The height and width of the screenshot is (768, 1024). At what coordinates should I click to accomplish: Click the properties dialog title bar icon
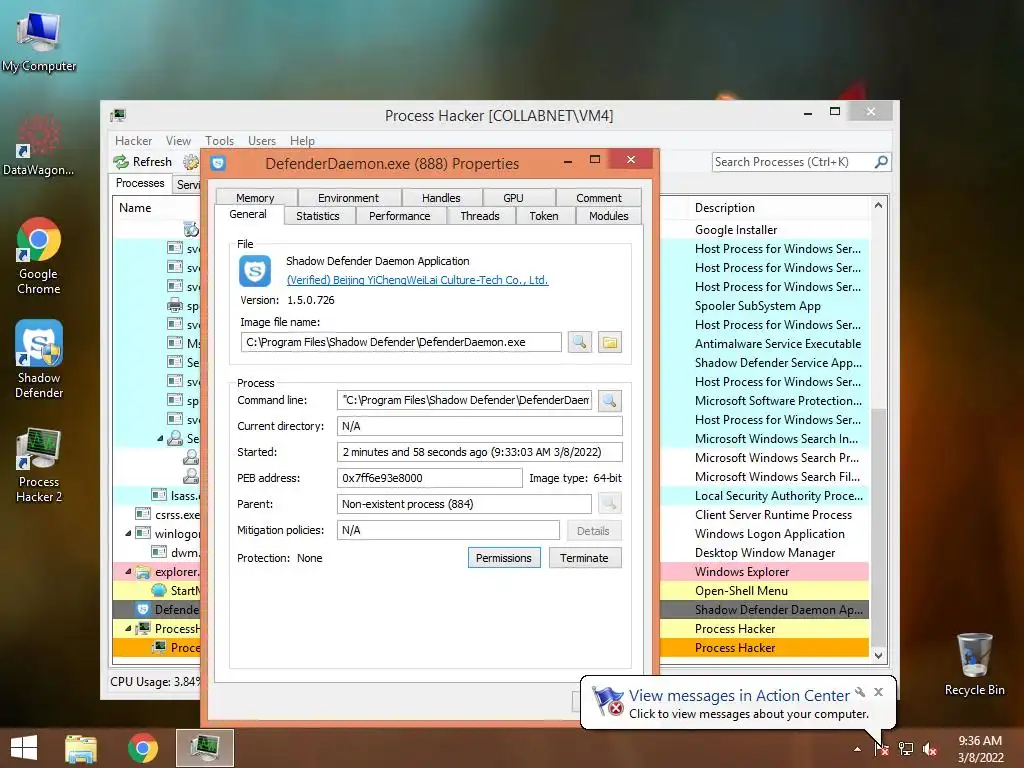218,163
